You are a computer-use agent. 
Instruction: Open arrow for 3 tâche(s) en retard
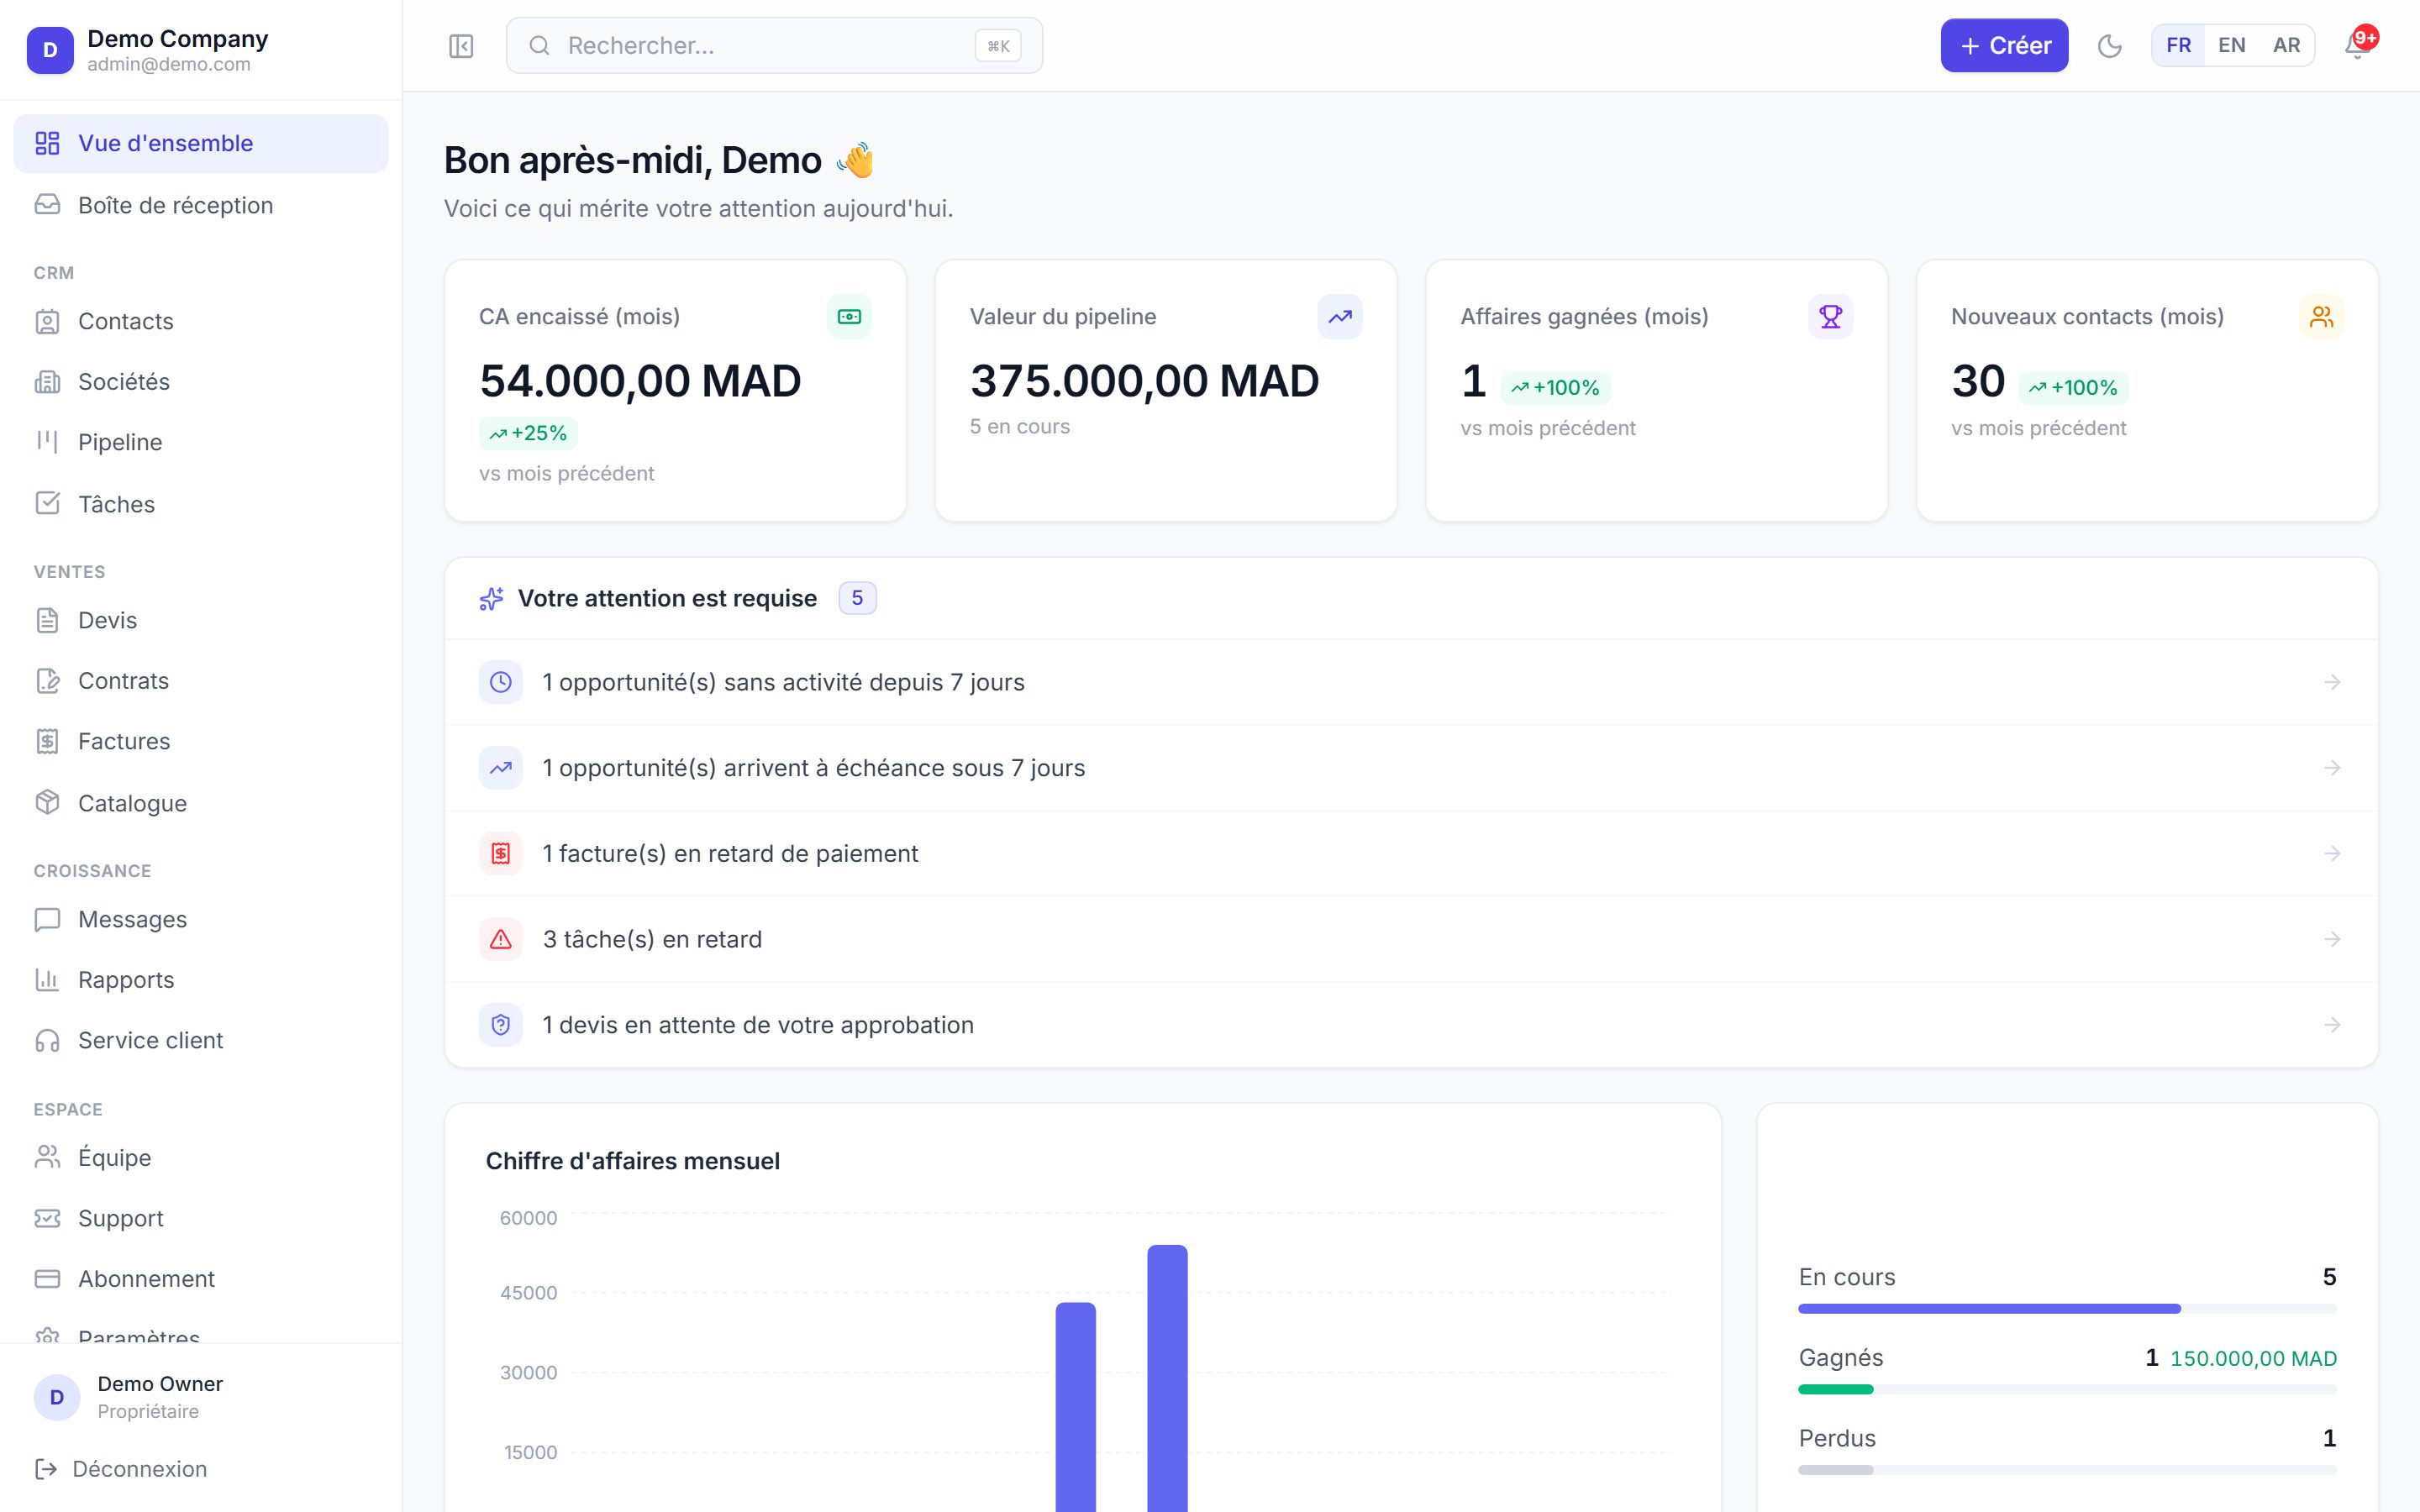(2333, 940)
